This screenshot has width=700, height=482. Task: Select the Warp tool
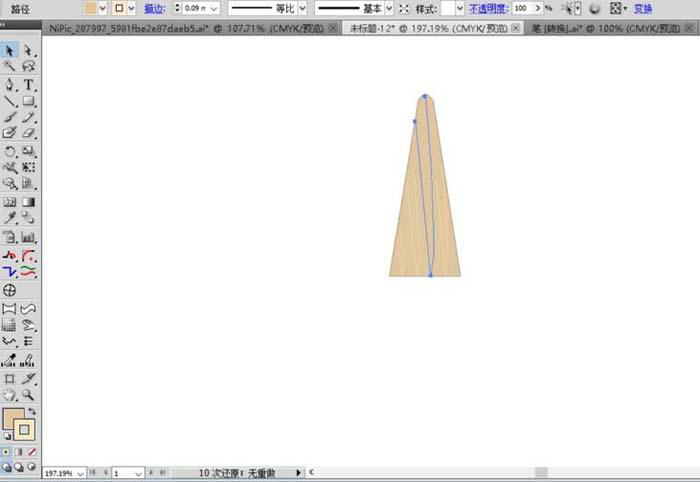9,167
